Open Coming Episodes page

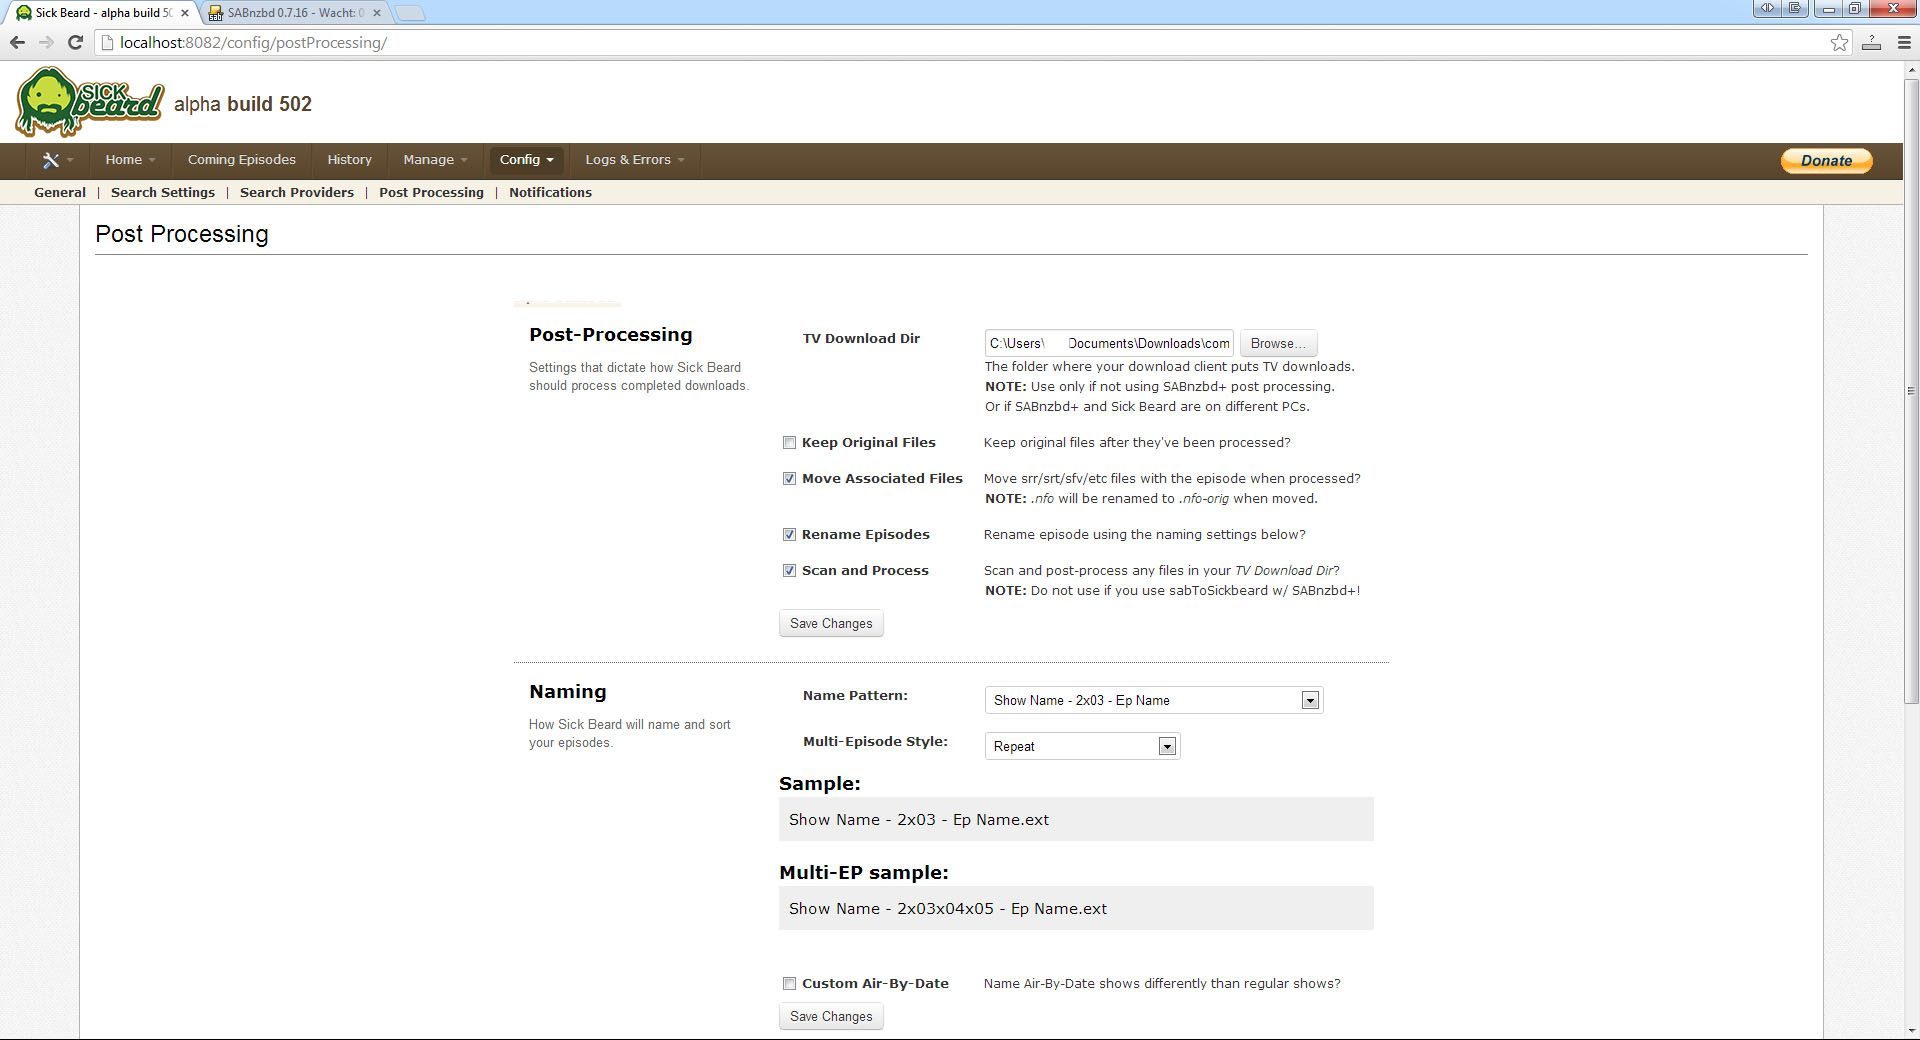[x=242, y=160]
